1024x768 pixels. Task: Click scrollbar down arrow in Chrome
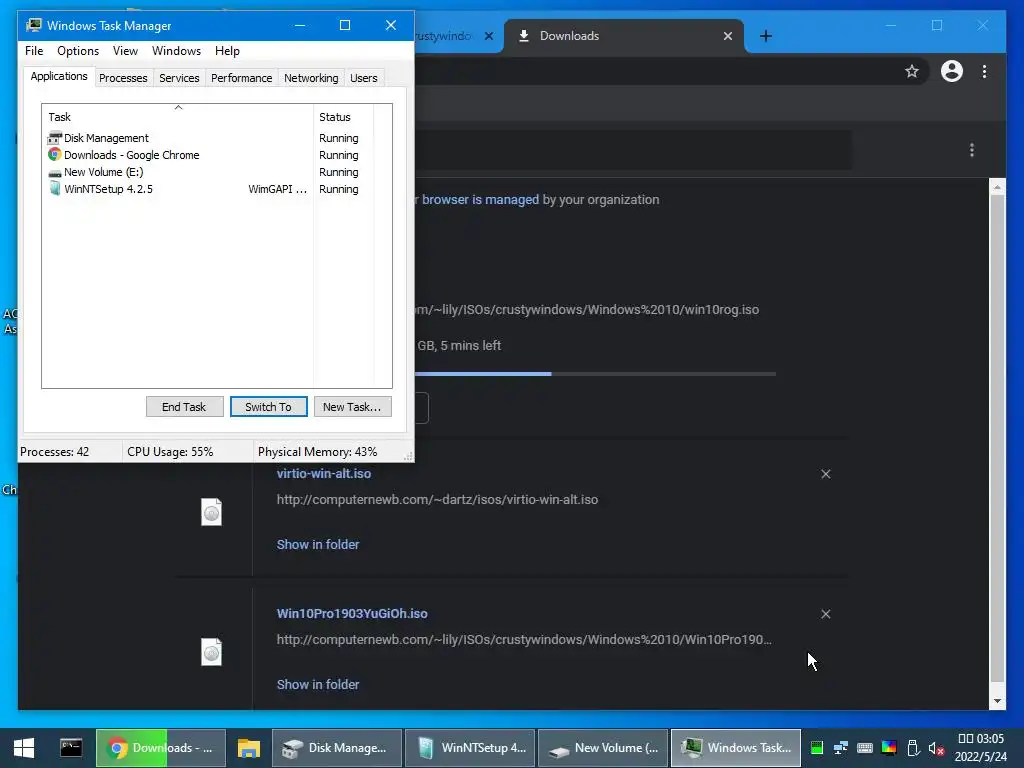tap(997, 701)
